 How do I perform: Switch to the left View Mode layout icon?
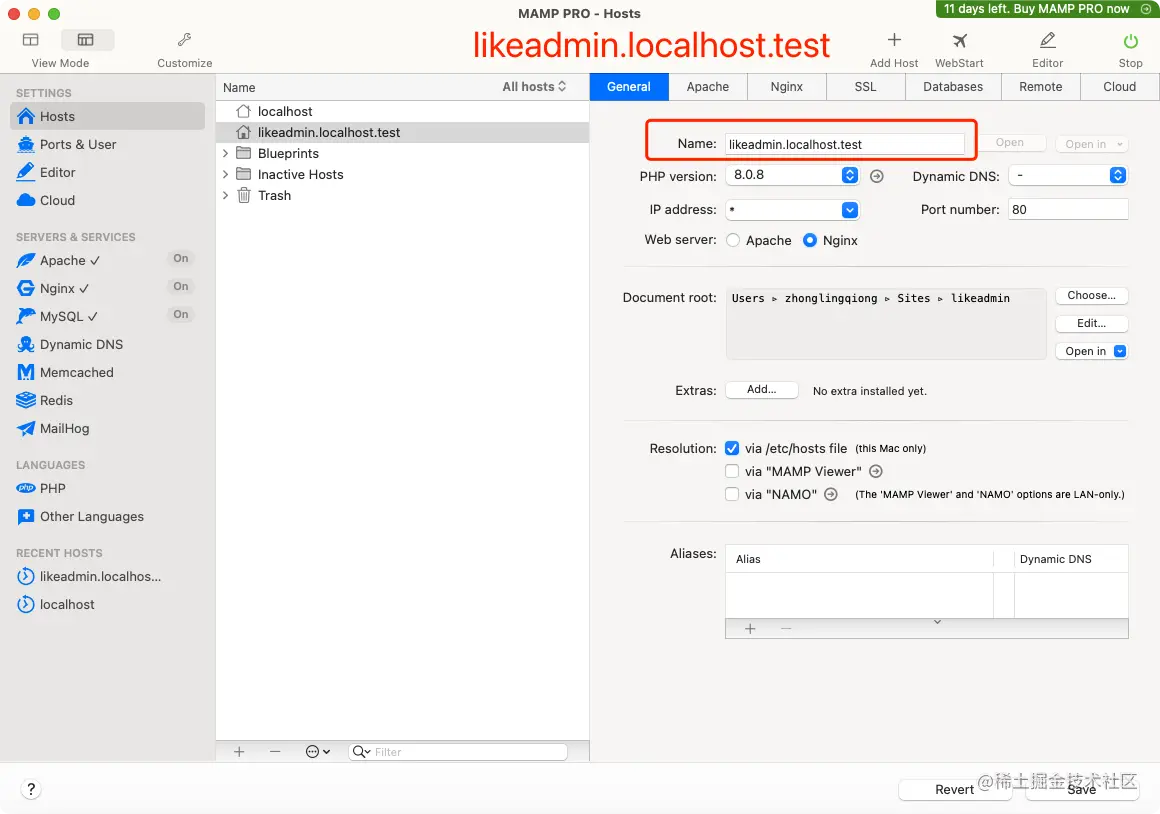[x=30, y=39]
